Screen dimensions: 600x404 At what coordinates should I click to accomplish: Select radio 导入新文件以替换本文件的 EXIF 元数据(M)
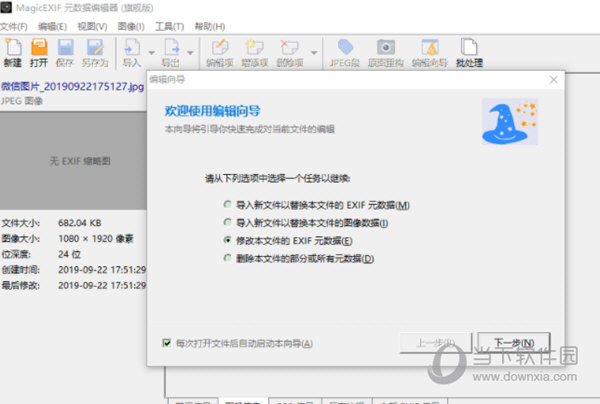228,205
